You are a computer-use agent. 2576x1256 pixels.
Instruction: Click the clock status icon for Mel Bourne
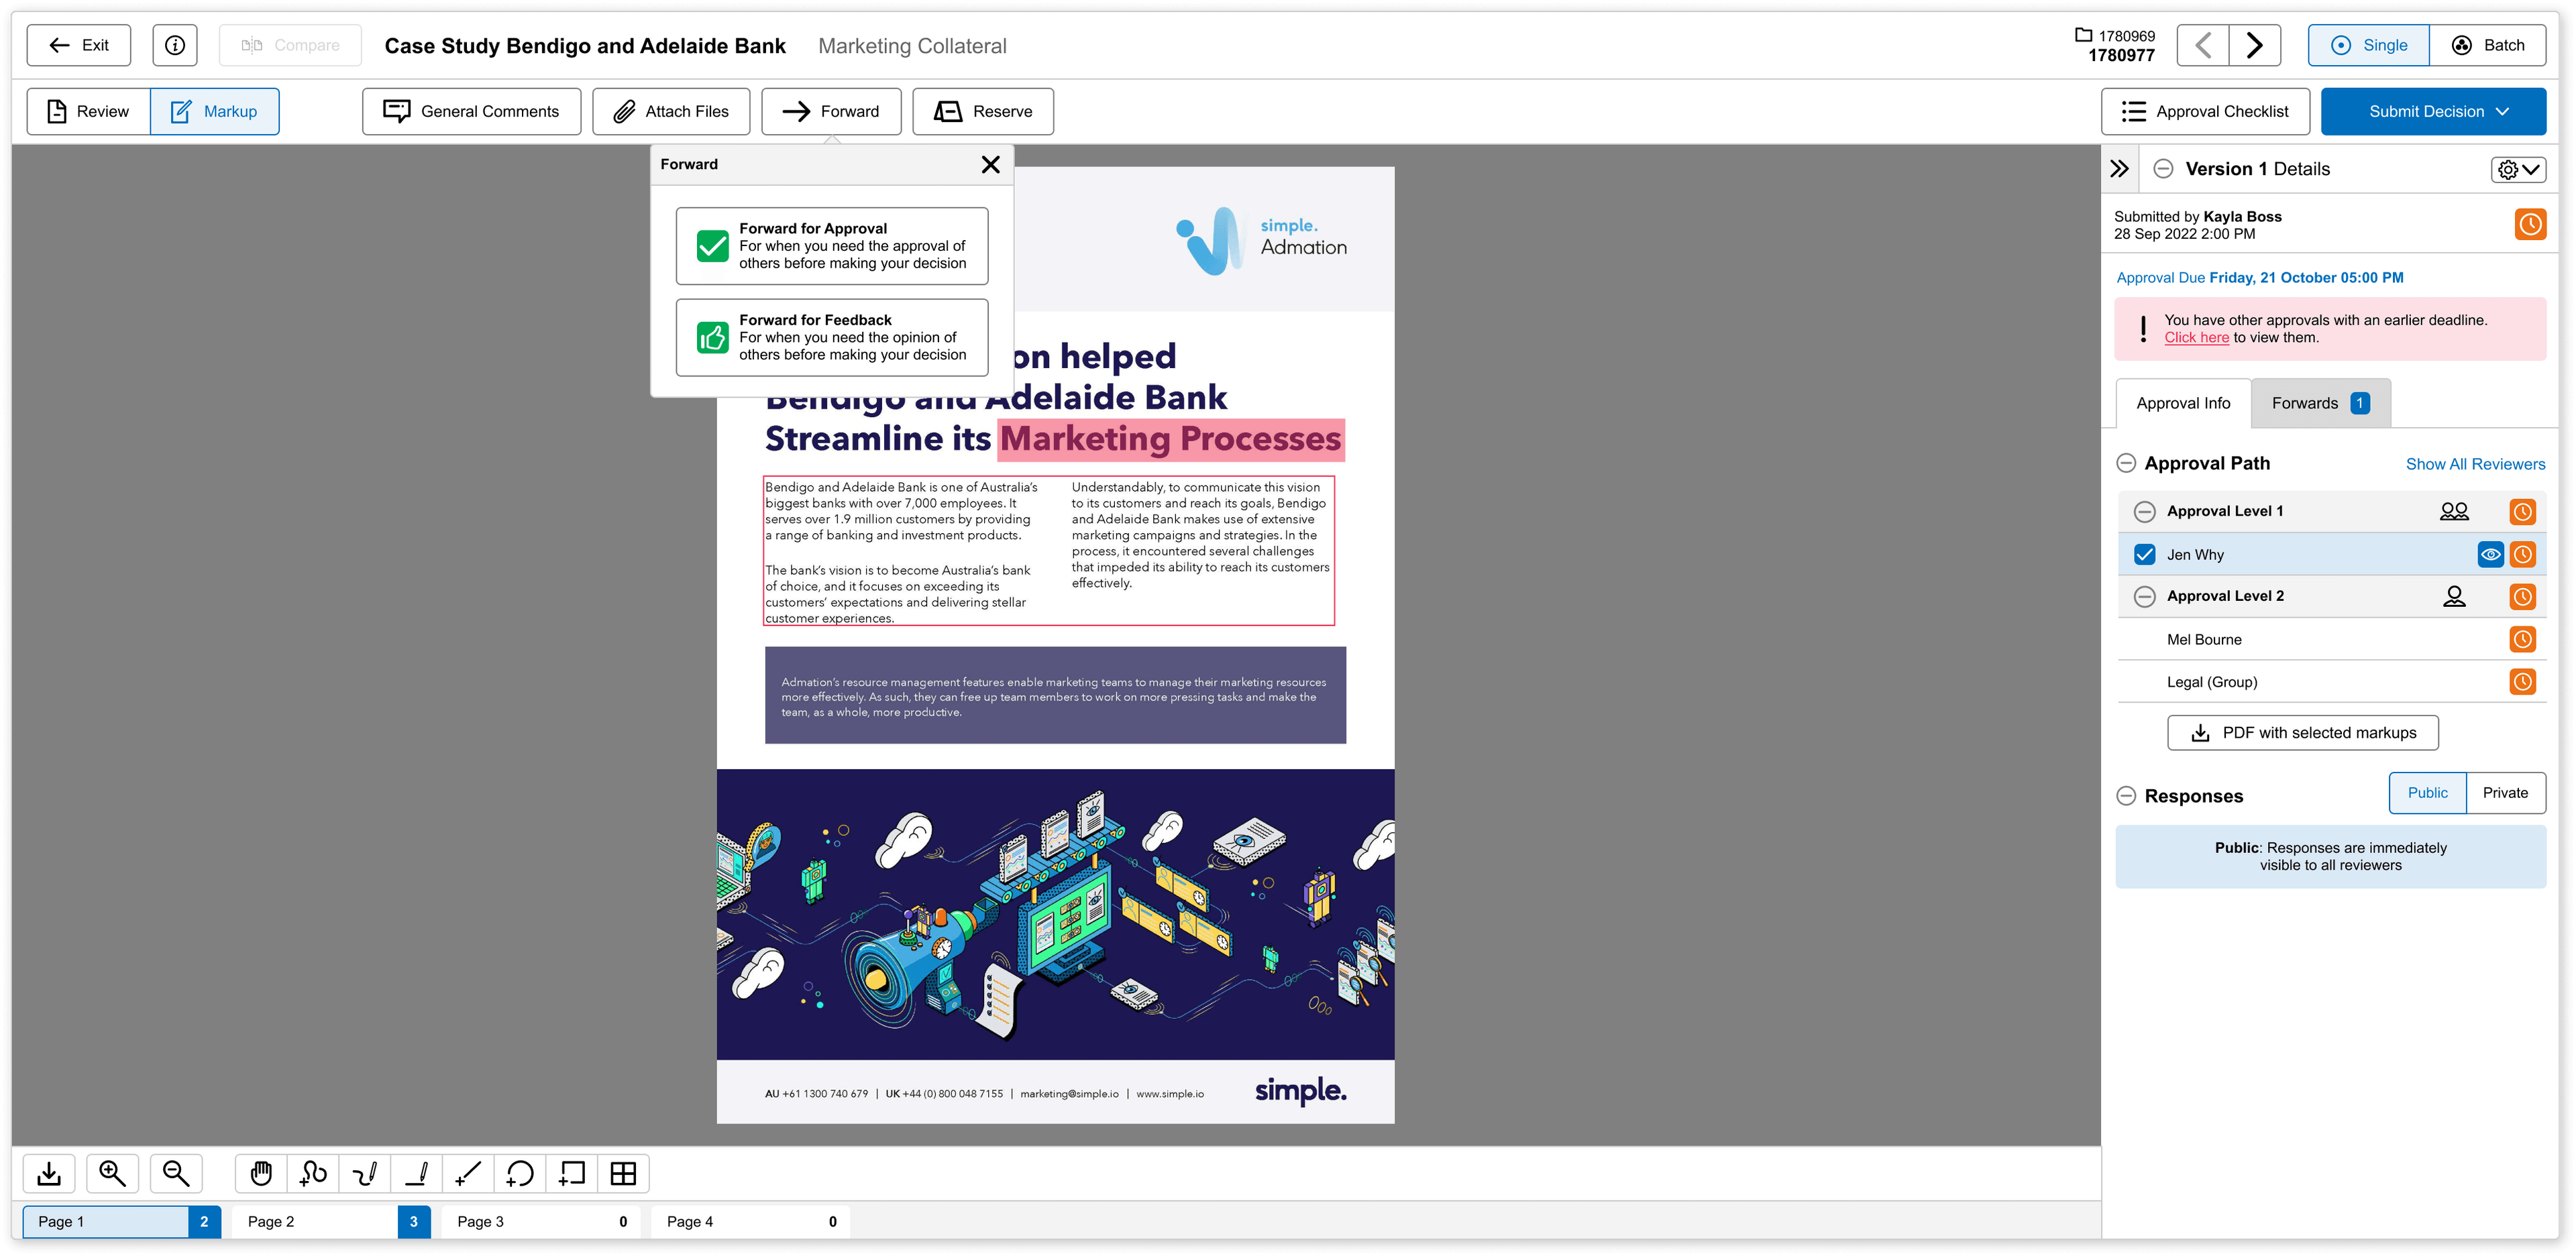[2523, 639]
